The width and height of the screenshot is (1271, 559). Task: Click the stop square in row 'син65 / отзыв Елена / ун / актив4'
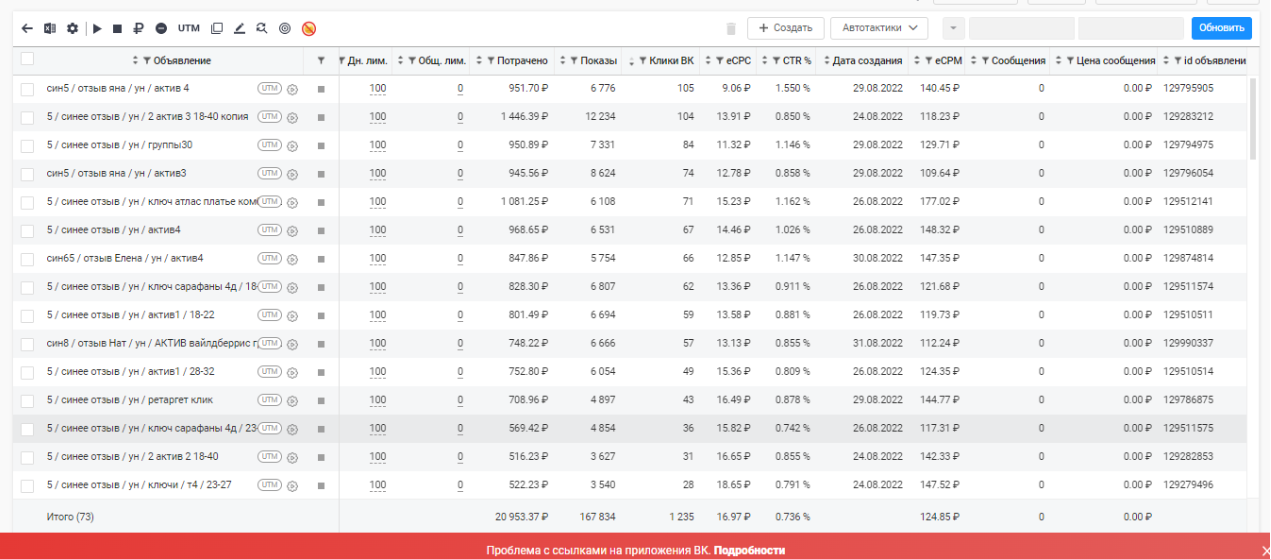[321, 259]
